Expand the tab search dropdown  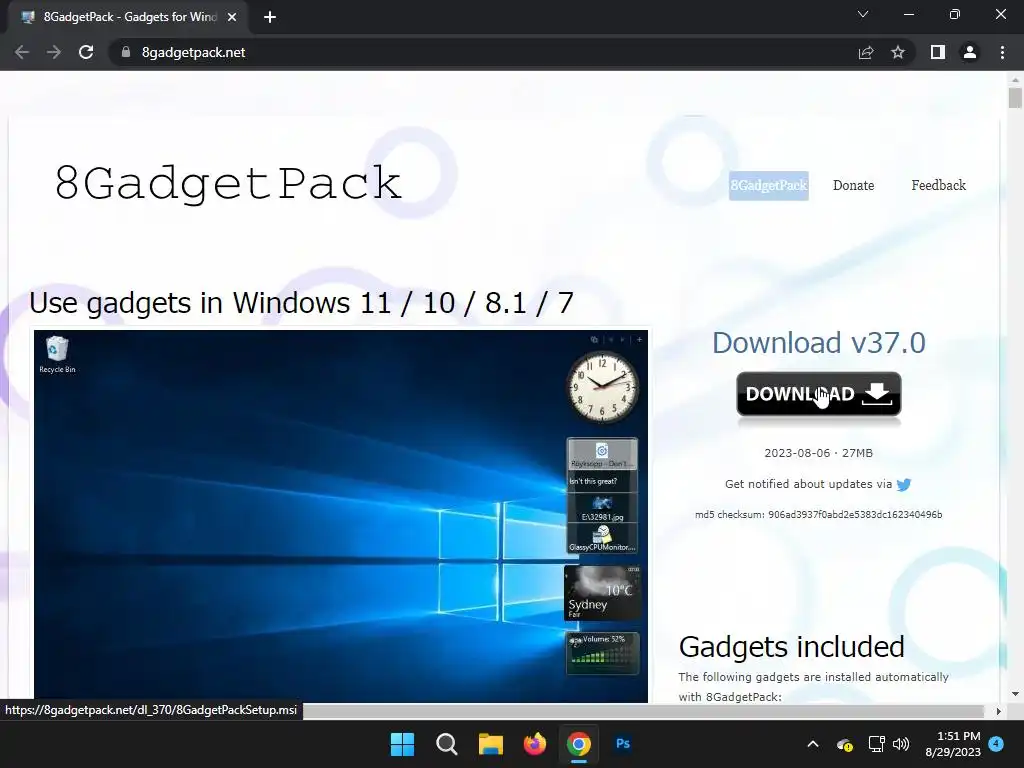[x=863, y=14]
